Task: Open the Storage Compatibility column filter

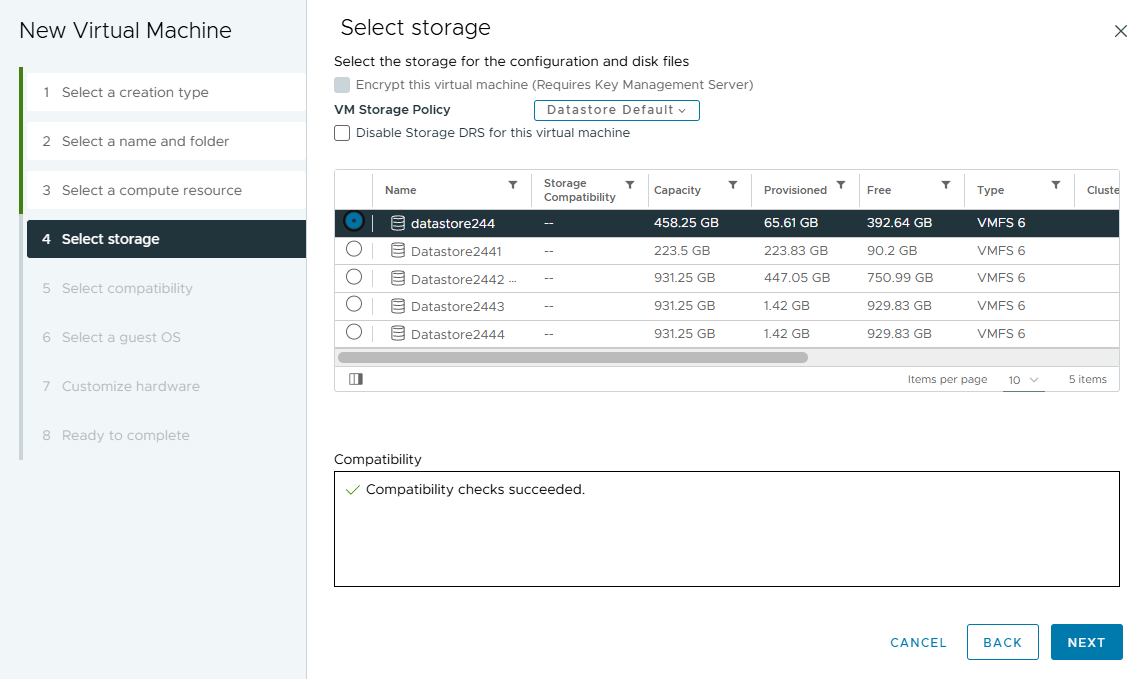Action: click(x=630, y=185)
